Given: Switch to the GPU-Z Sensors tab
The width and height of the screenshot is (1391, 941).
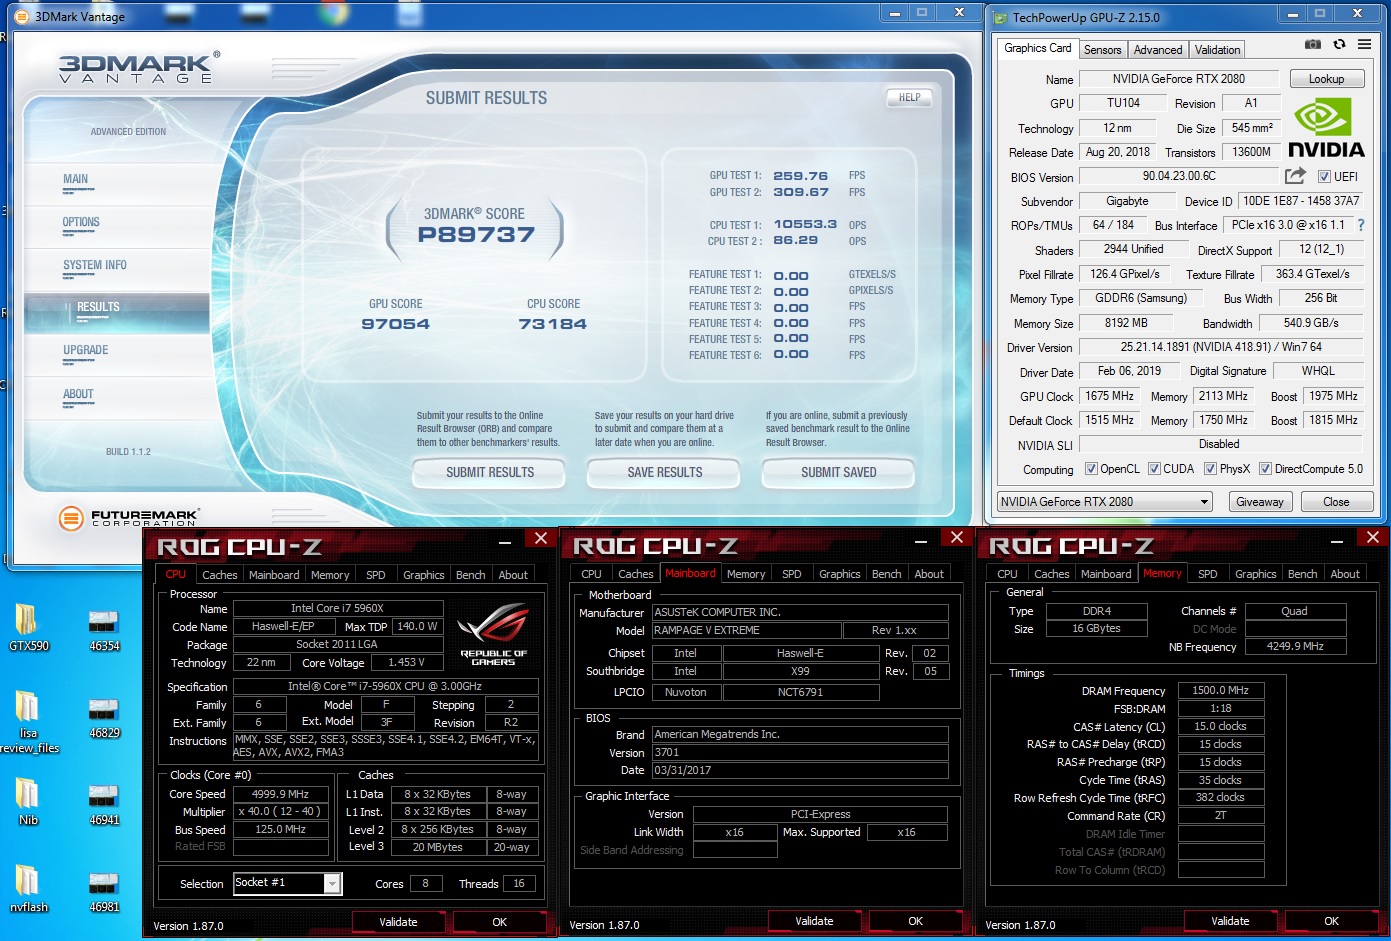Looking at the screenshot, I should click(x=1102, y=50).
